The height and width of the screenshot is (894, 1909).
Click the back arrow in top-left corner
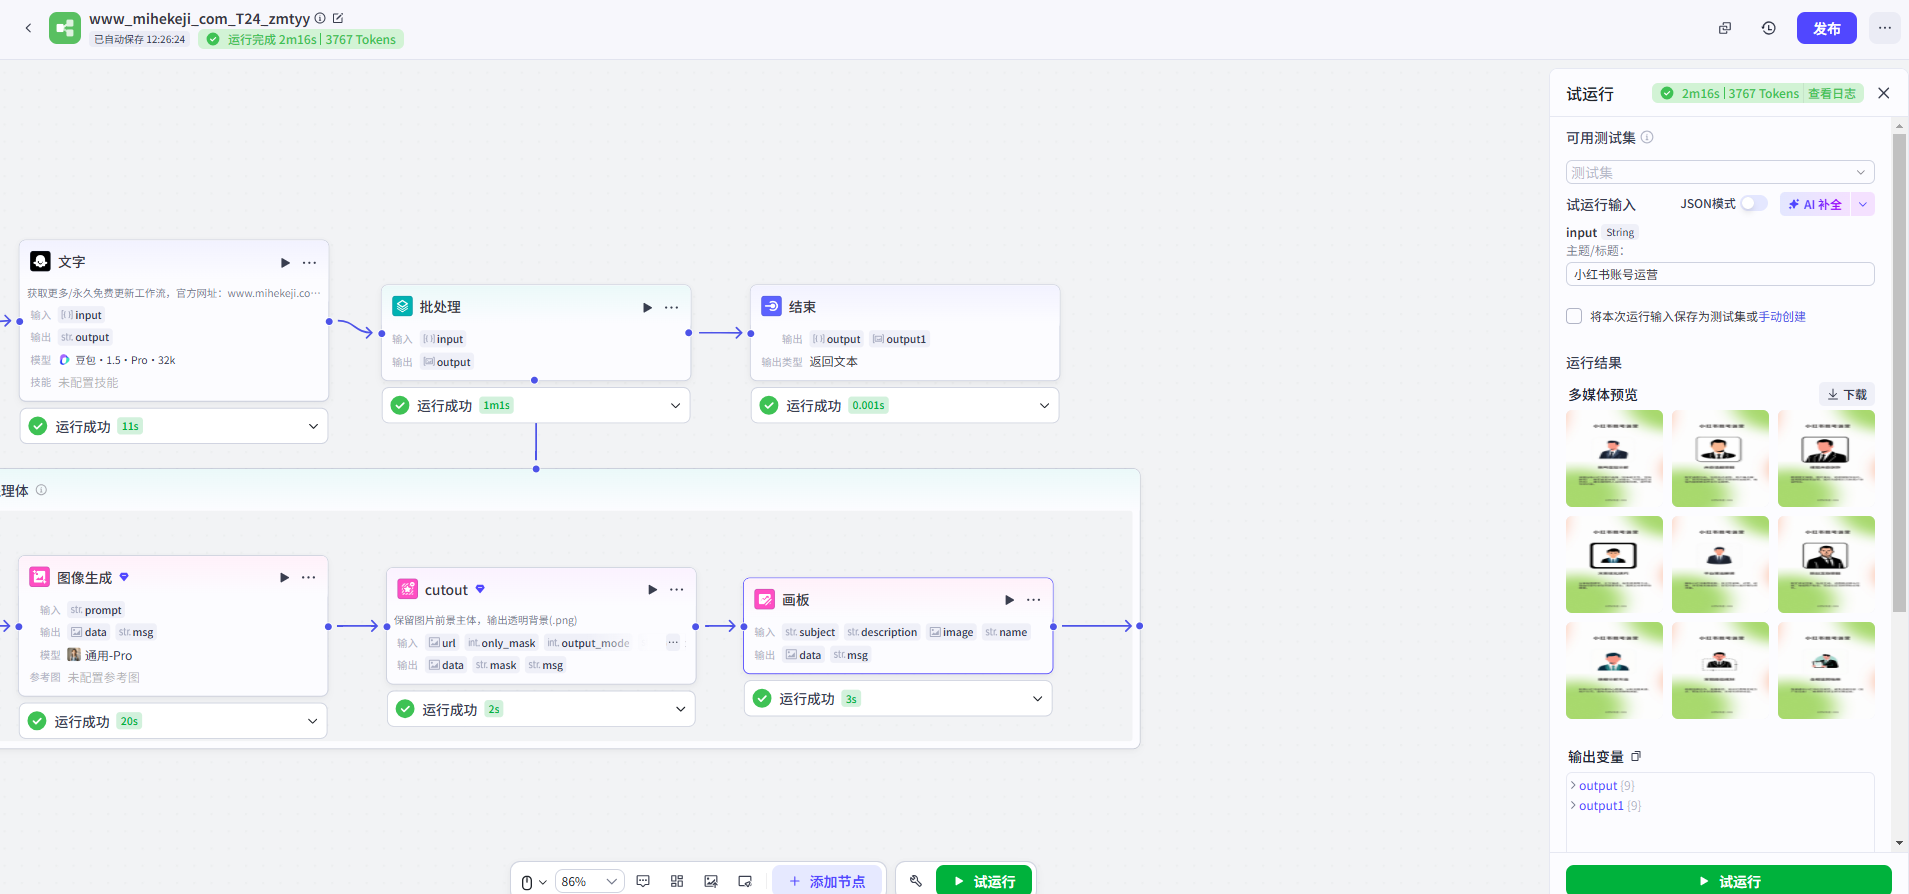tap(28, 28)
